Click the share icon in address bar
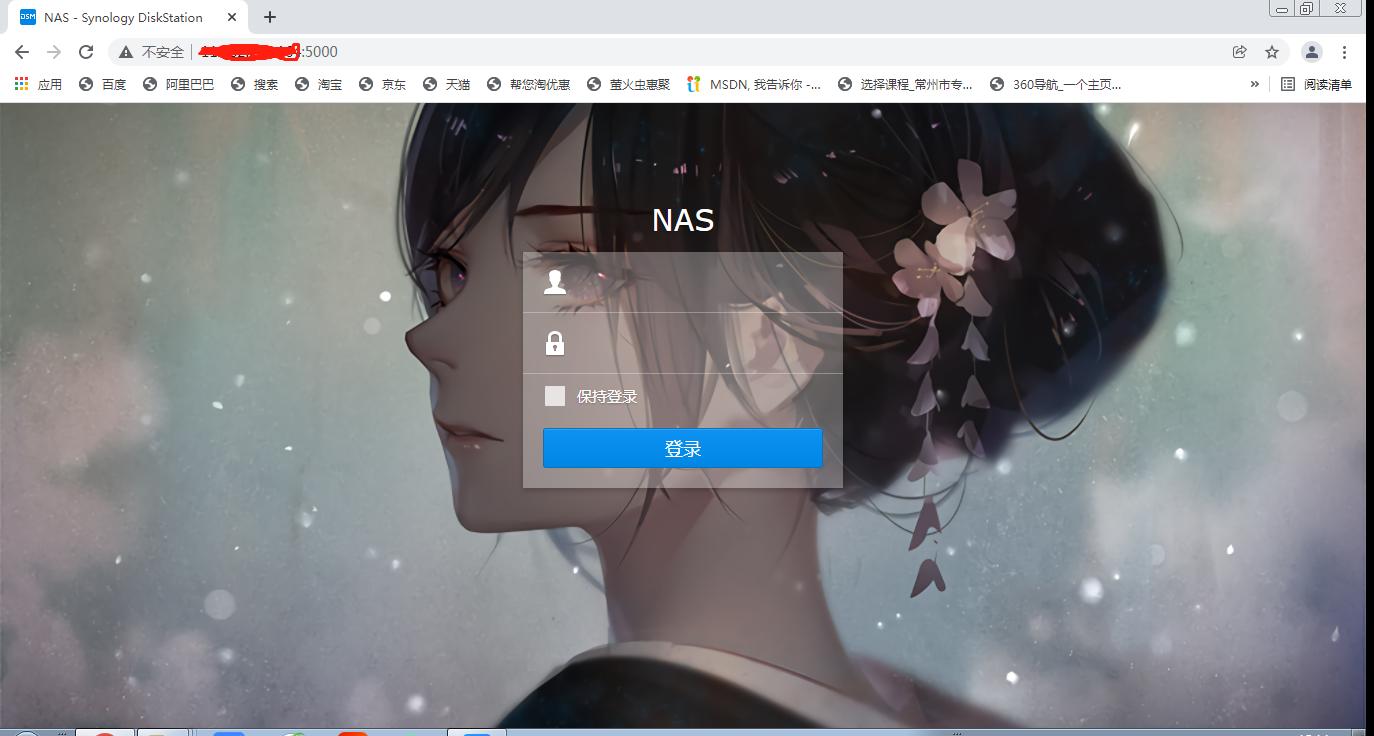The height and width of the screenshot is (736, 1374). coord(1239,51)
